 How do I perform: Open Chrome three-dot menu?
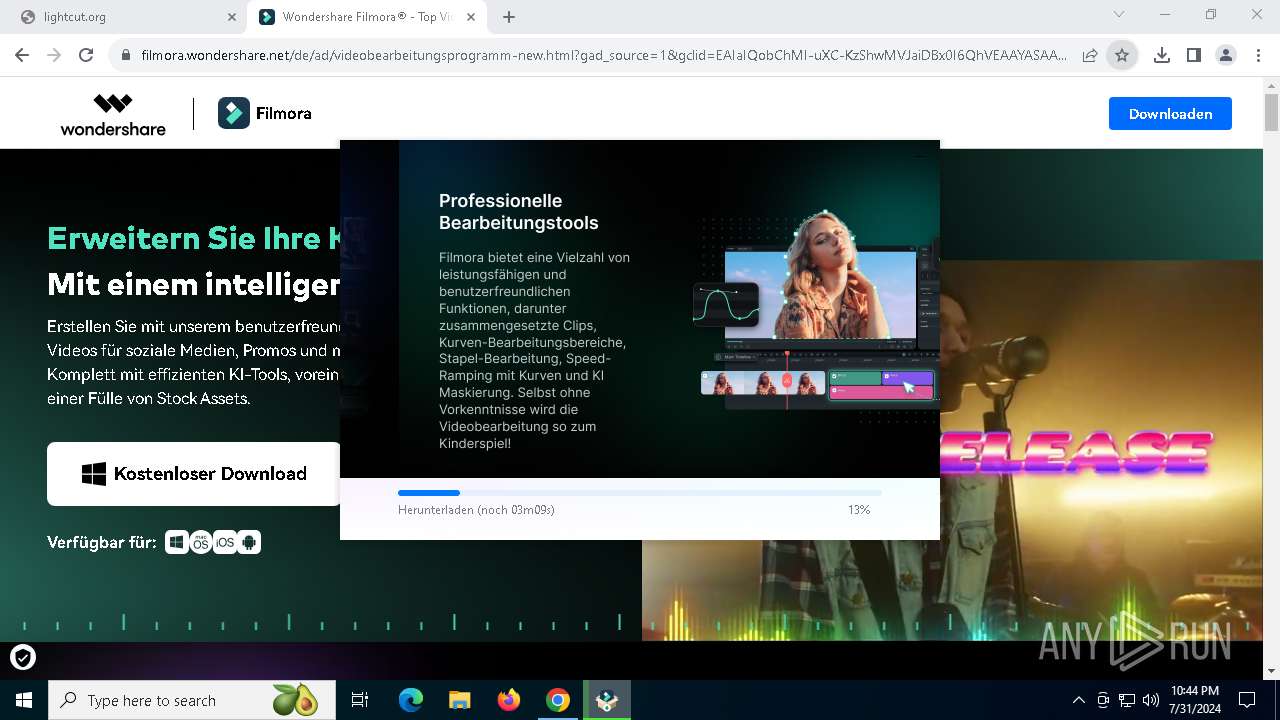point(1258,56)
